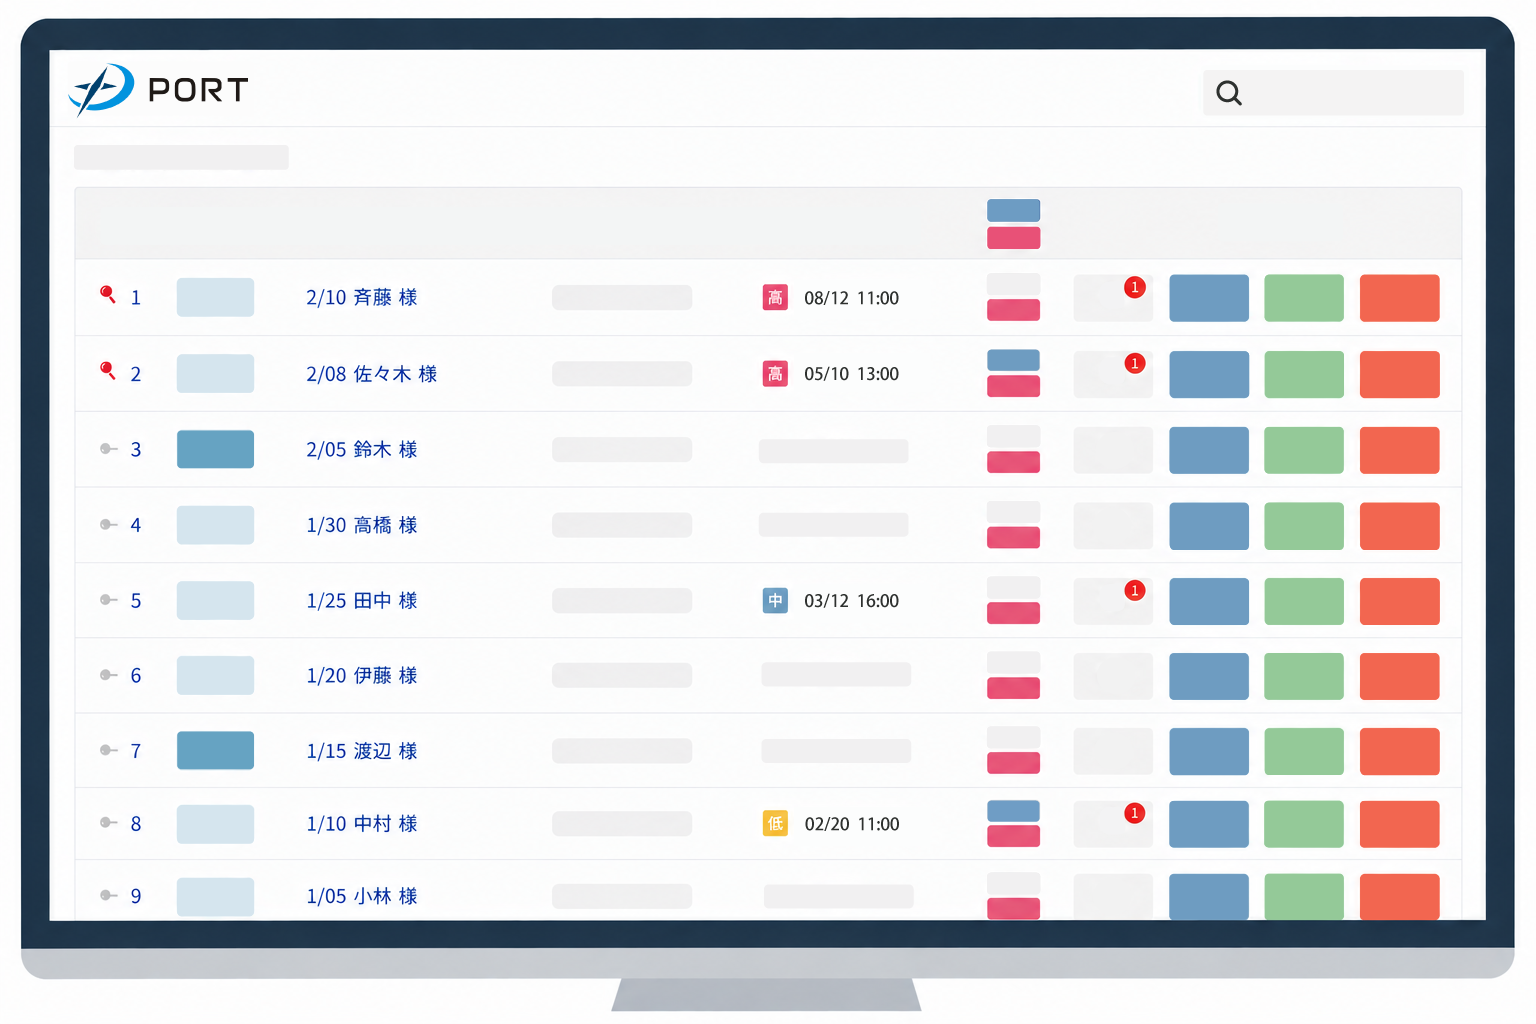Click the search magnifier icon
1536x1024 pixels.
tap(1229, 93)
